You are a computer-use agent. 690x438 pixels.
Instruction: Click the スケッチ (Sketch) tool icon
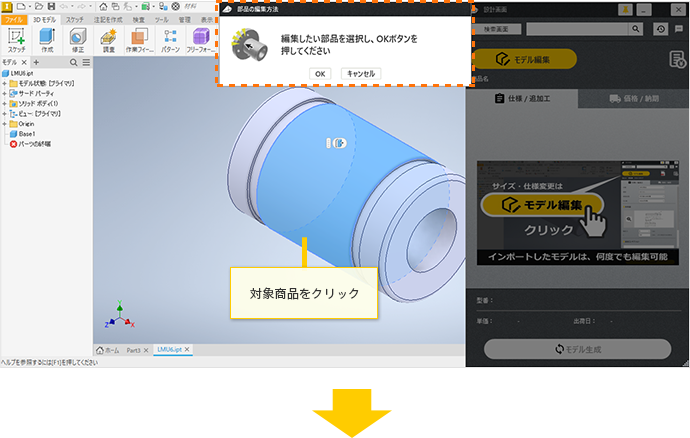[16, 38]
